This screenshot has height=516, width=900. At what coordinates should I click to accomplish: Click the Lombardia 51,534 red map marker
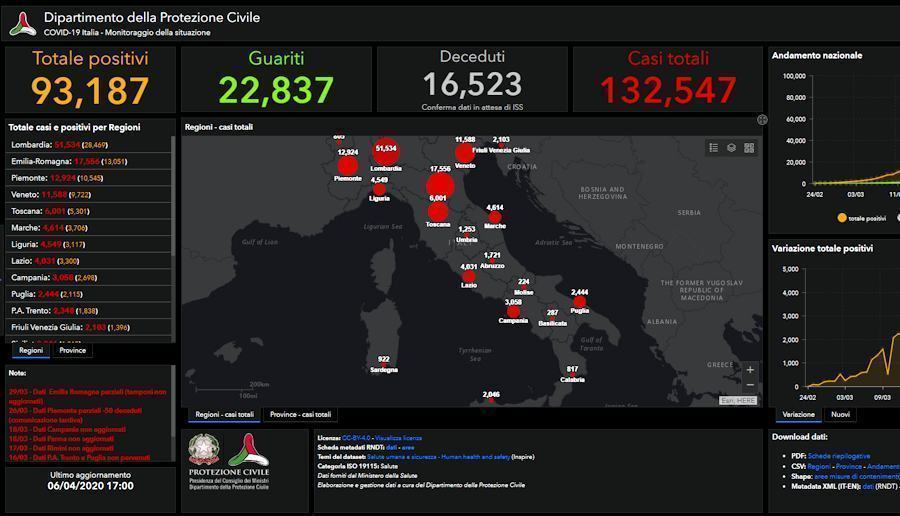click(386, 151)
